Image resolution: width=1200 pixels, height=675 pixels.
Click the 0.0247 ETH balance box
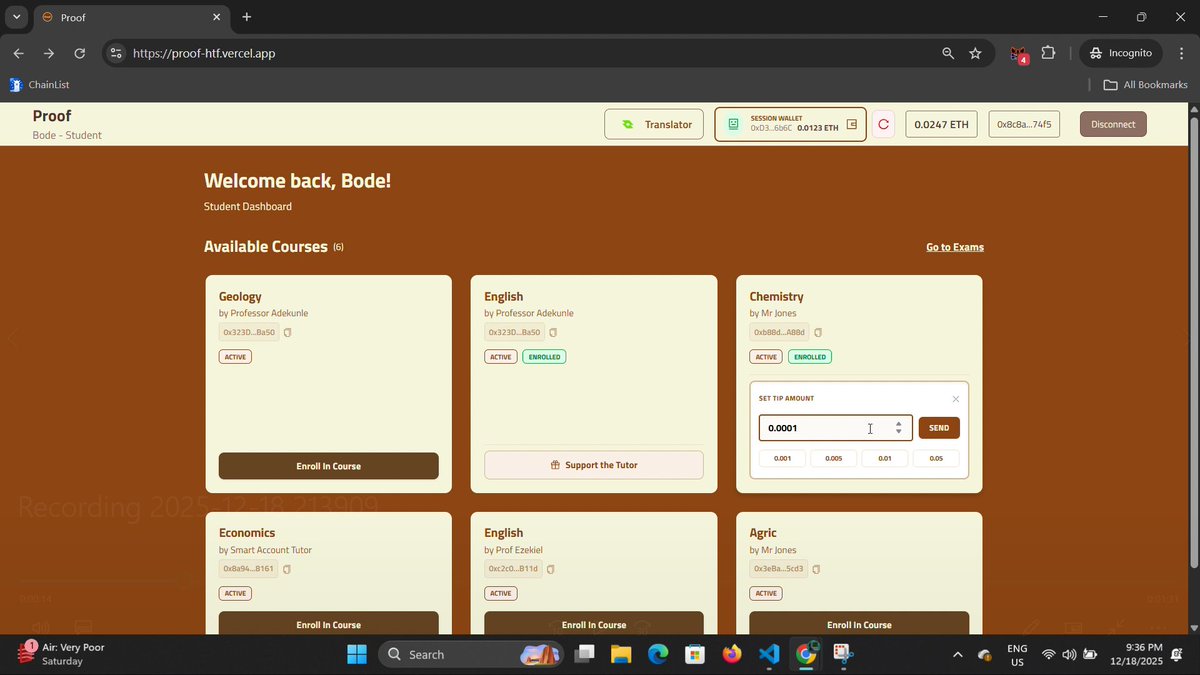941,125
